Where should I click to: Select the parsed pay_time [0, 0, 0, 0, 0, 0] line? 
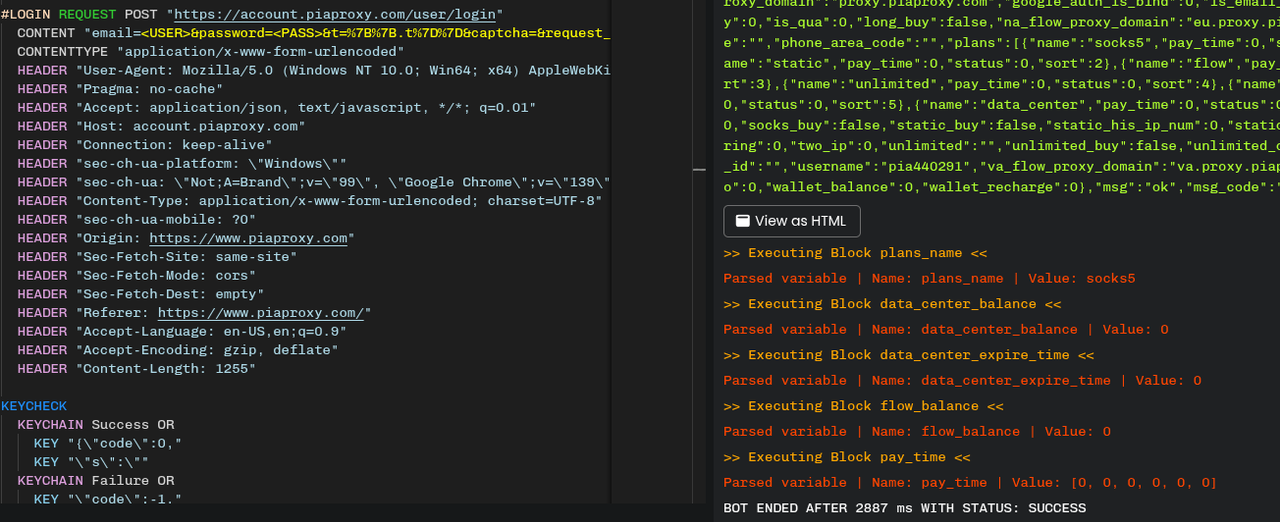[970, 482]
